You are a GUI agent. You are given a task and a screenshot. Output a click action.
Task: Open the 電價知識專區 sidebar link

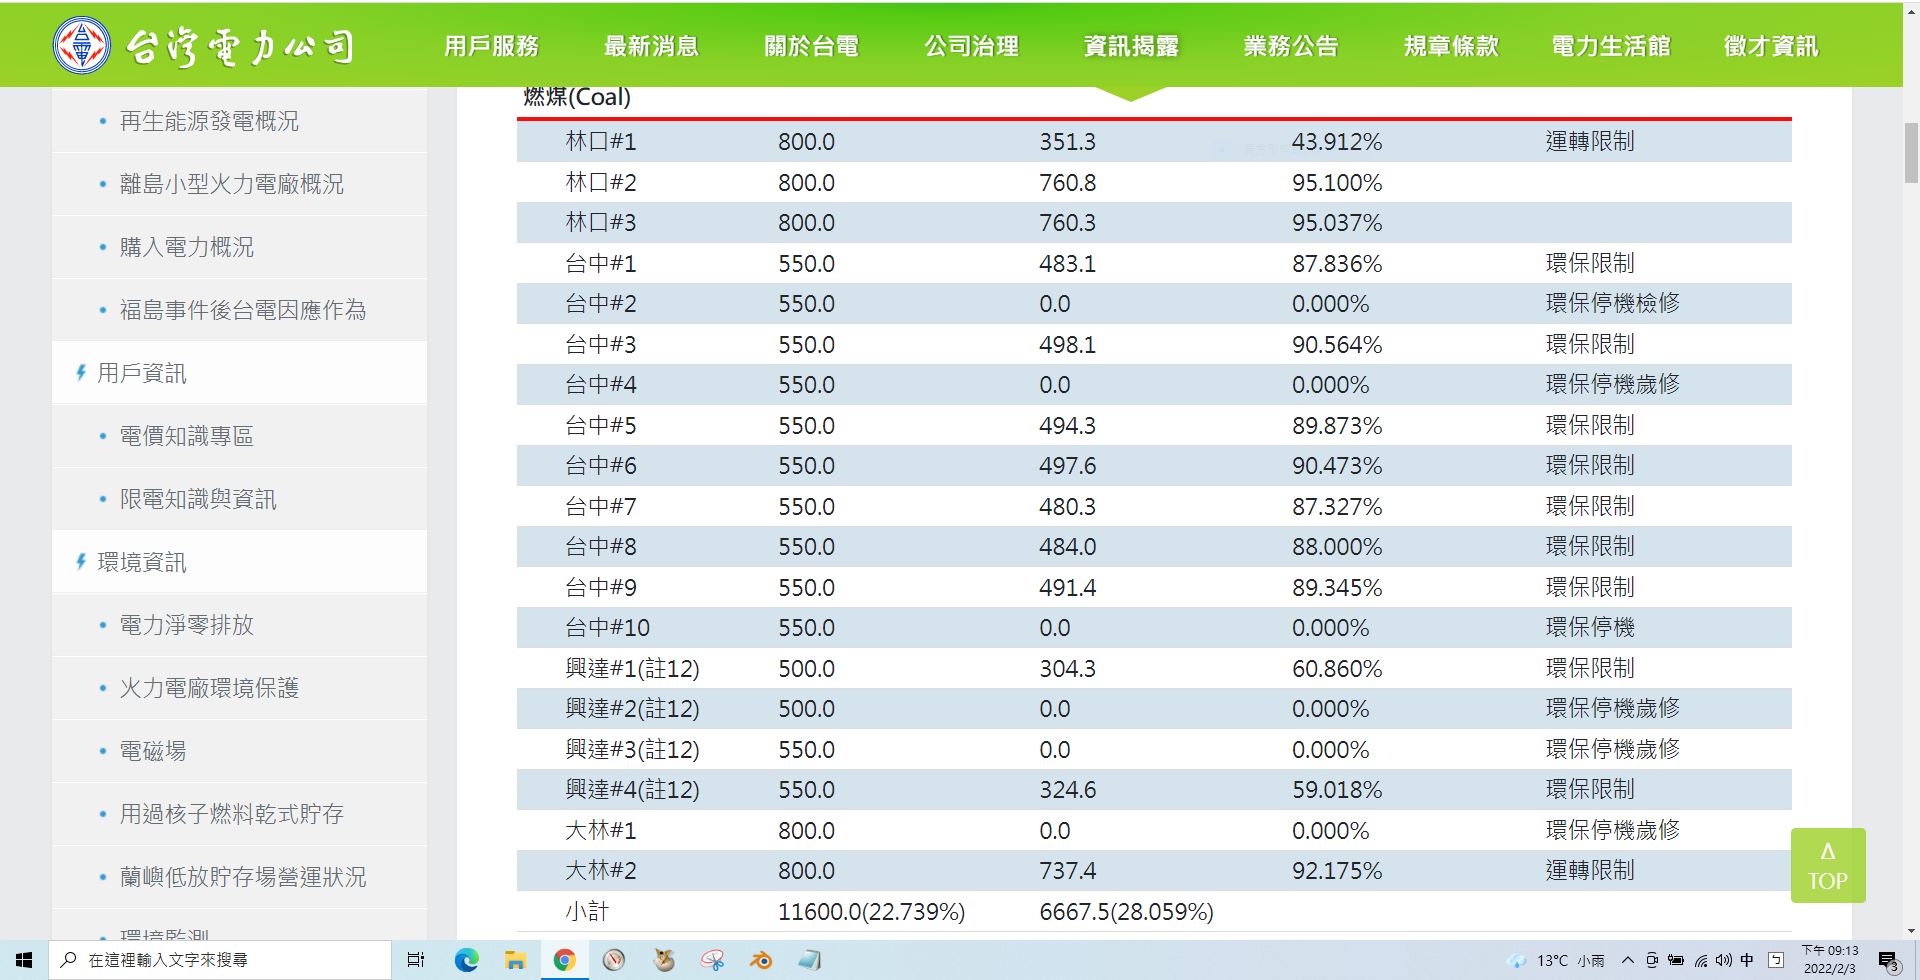click(x=187, y=436)
